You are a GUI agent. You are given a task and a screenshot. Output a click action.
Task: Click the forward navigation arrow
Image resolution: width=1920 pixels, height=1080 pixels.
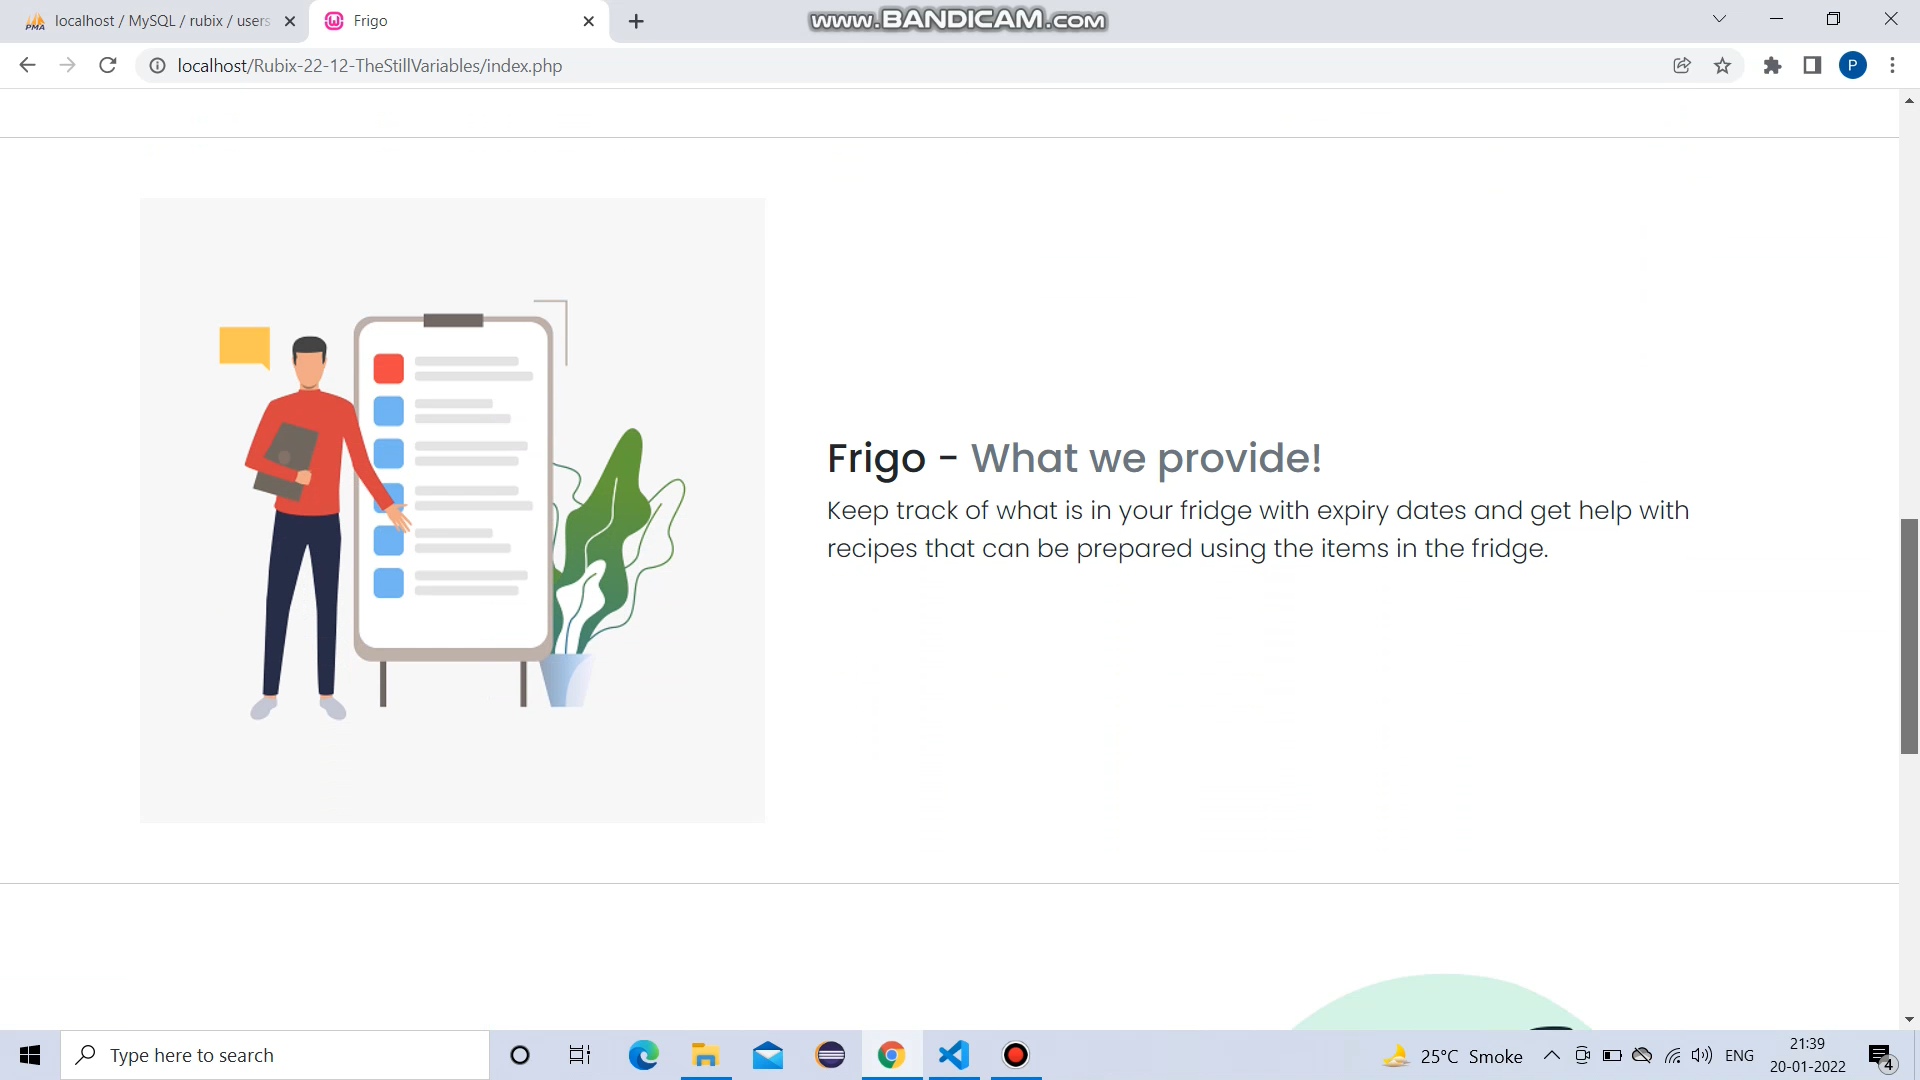click(x=67, y=66)
